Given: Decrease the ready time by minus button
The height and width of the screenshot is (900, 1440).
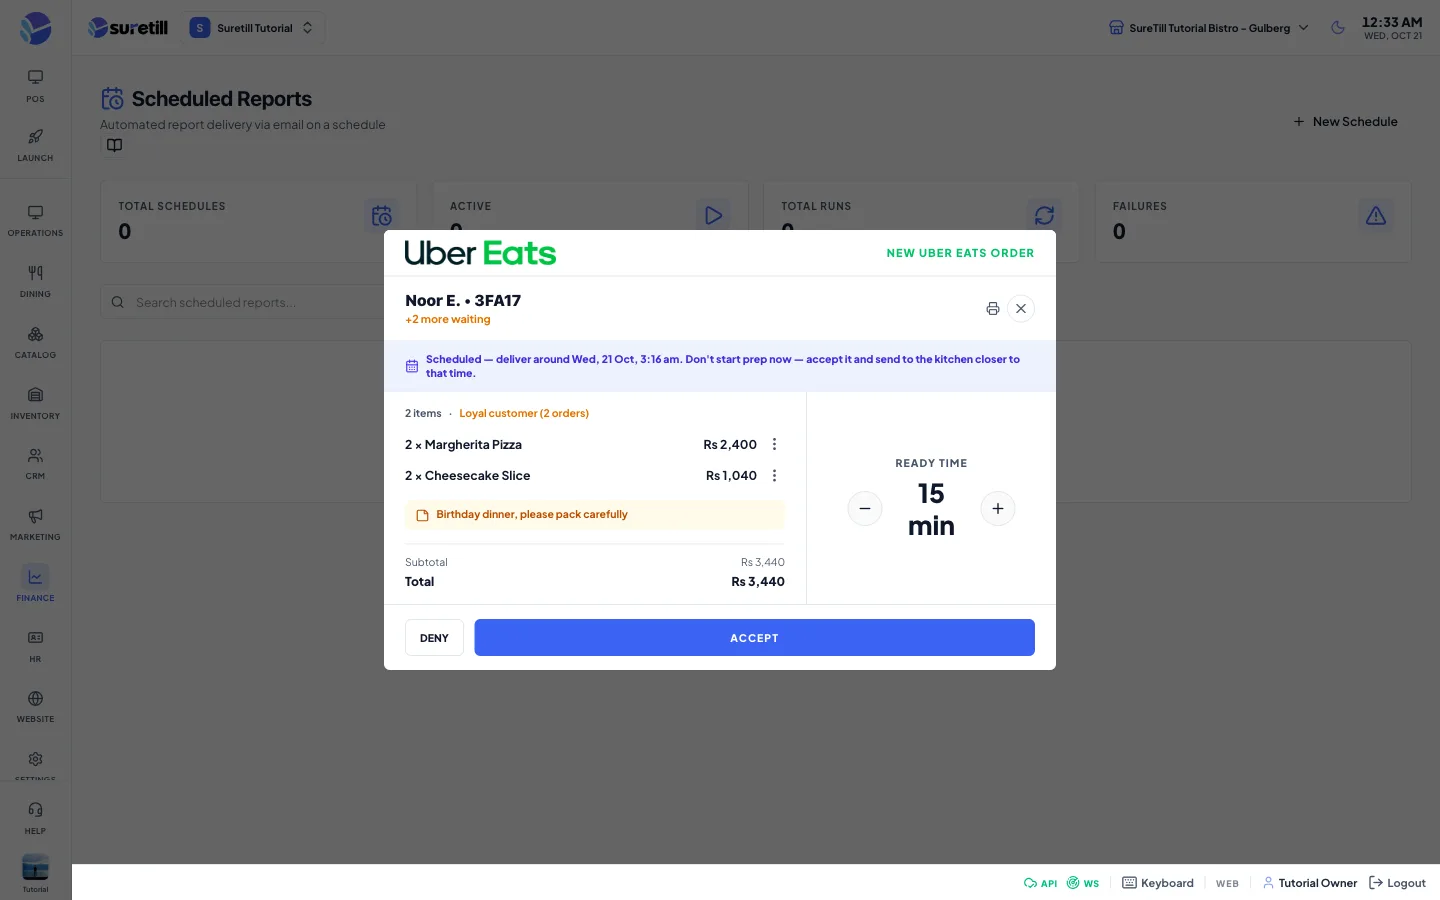Looking at the screenshot, I should (865, 509).
